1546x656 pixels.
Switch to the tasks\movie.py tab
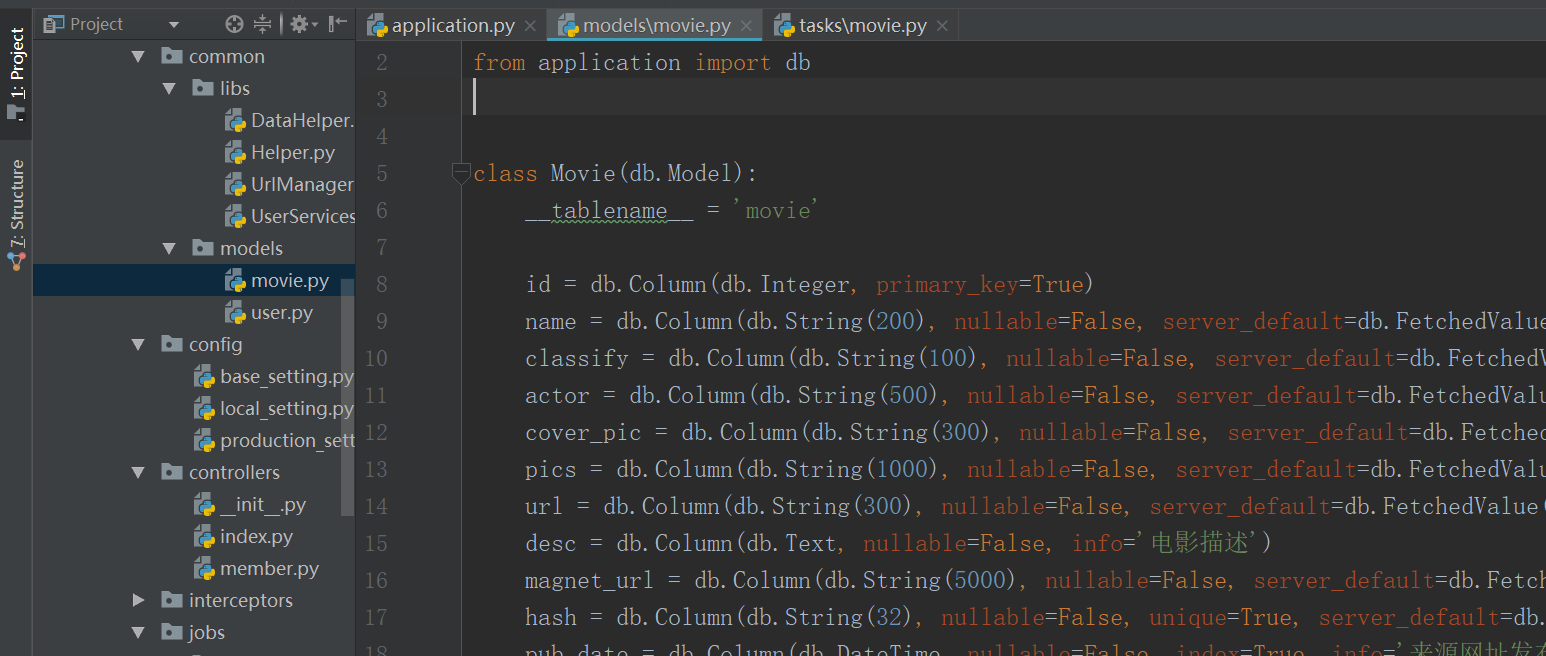click(x=862, y=25)
